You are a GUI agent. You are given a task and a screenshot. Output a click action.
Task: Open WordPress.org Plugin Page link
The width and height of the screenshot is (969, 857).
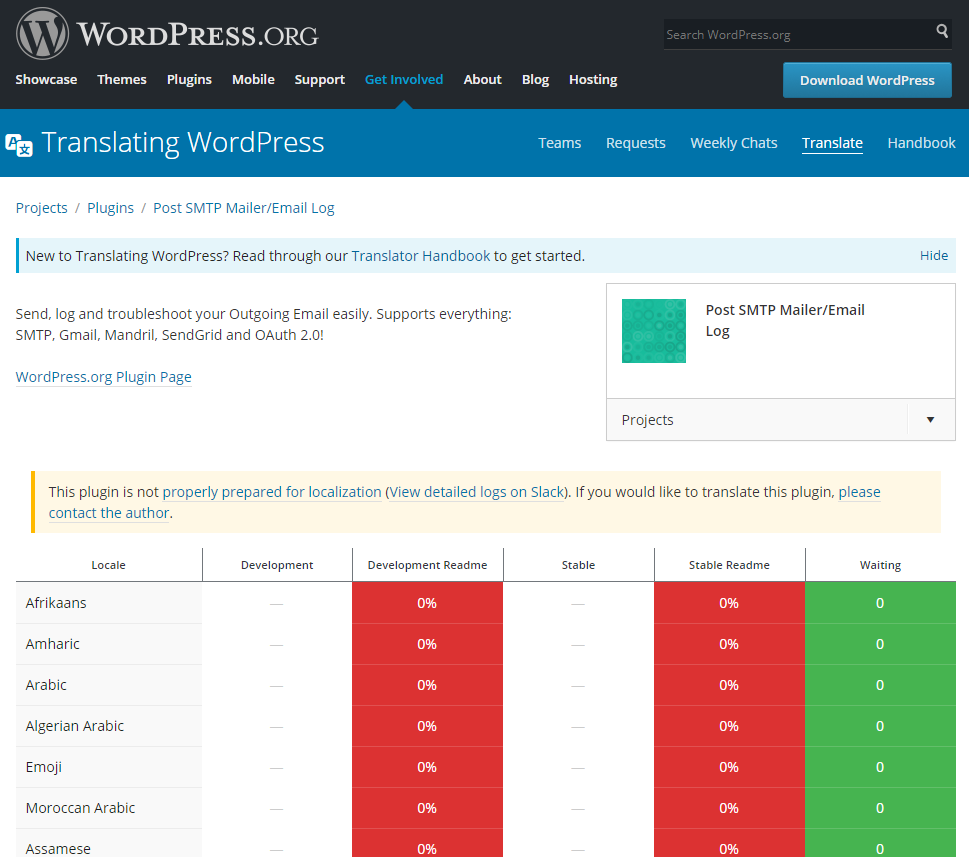pos(103,377)
